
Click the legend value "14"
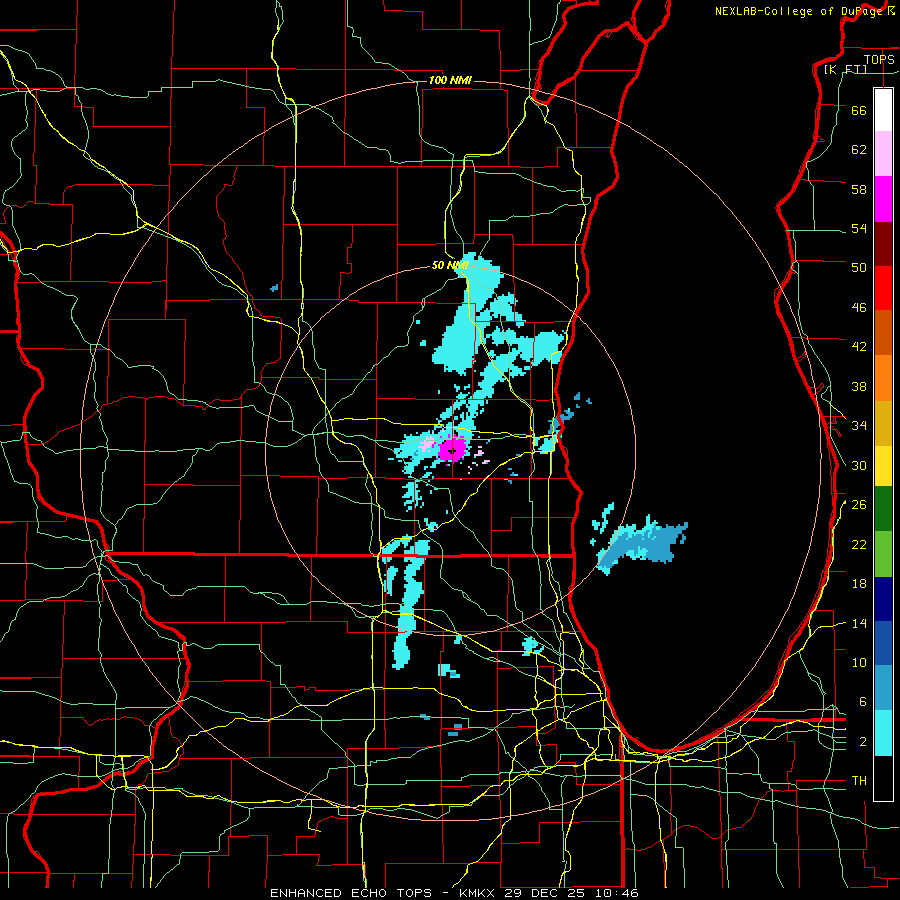(859, 623)
